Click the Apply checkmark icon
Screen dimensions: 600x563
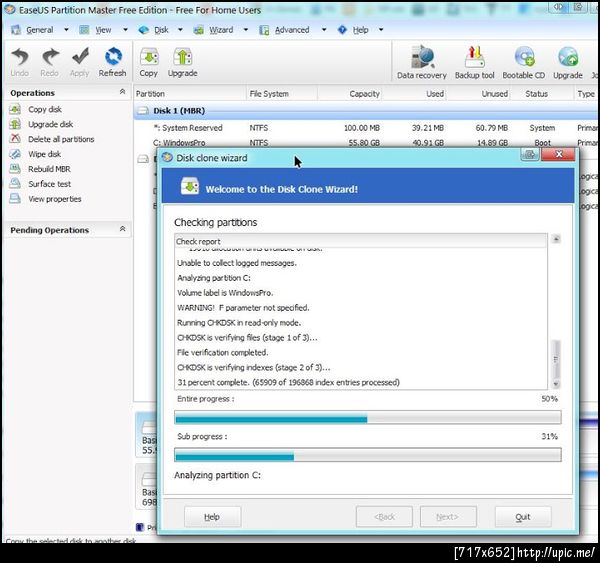pos(80,56)
